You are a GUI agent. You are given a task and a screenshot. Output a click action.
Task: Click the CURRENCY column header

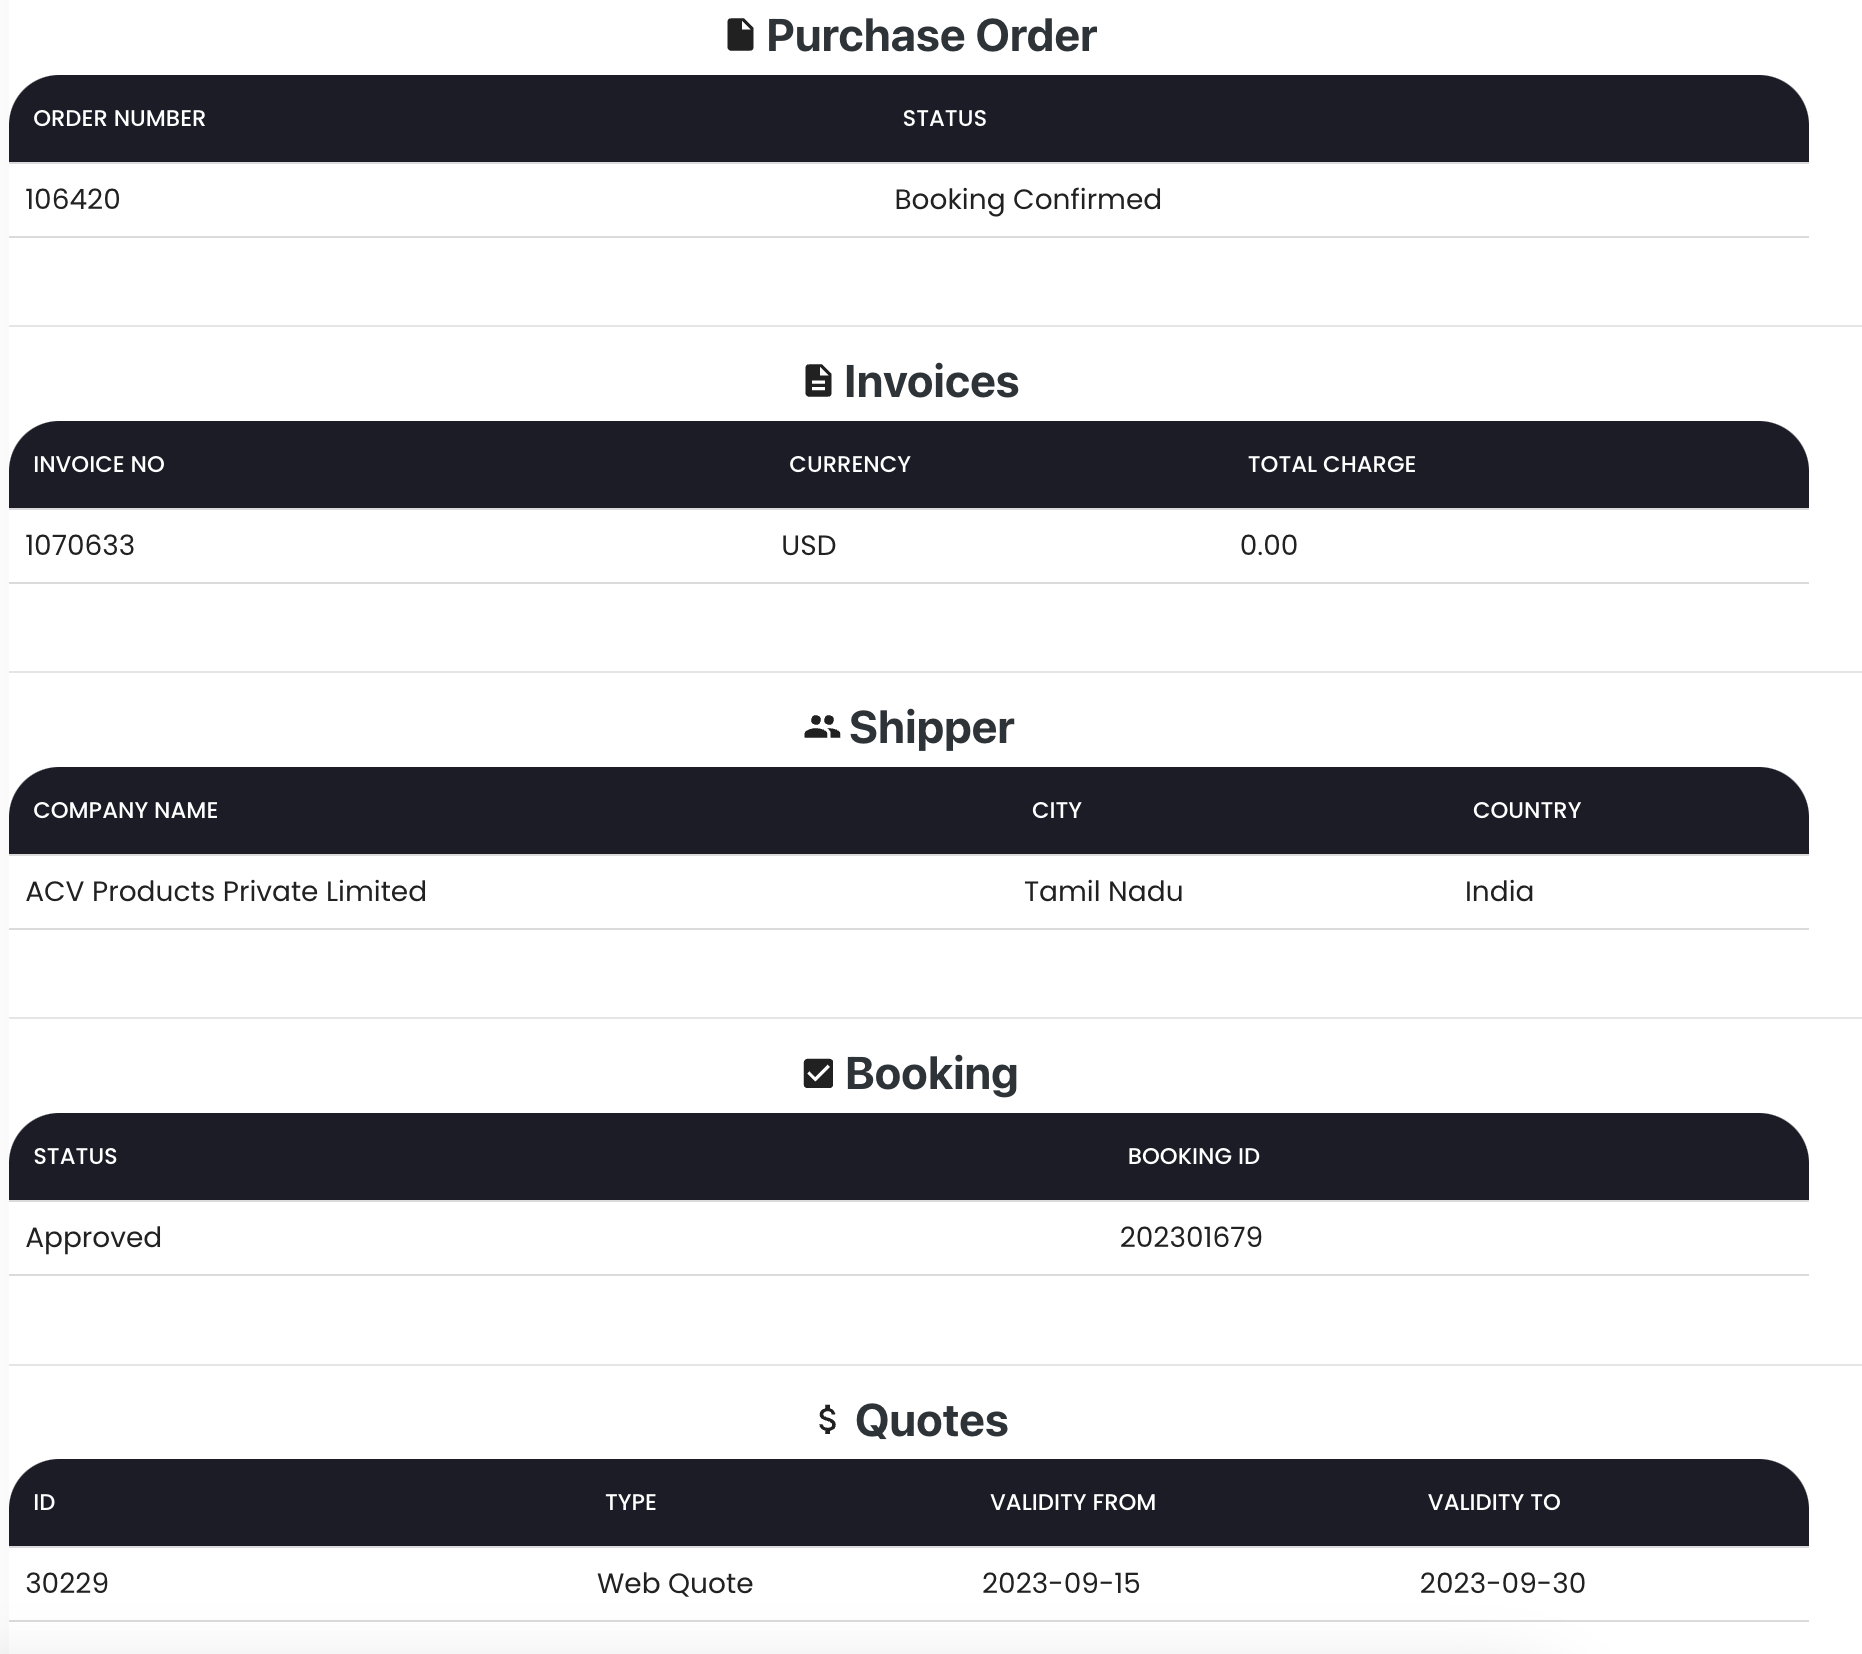849,464
